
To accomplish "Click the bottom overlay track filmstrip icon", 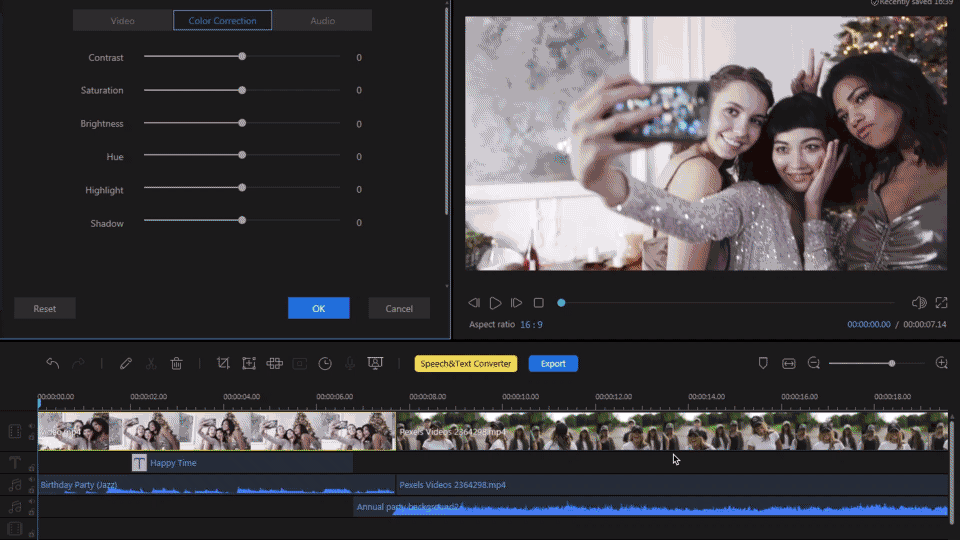I will [15, 528].
